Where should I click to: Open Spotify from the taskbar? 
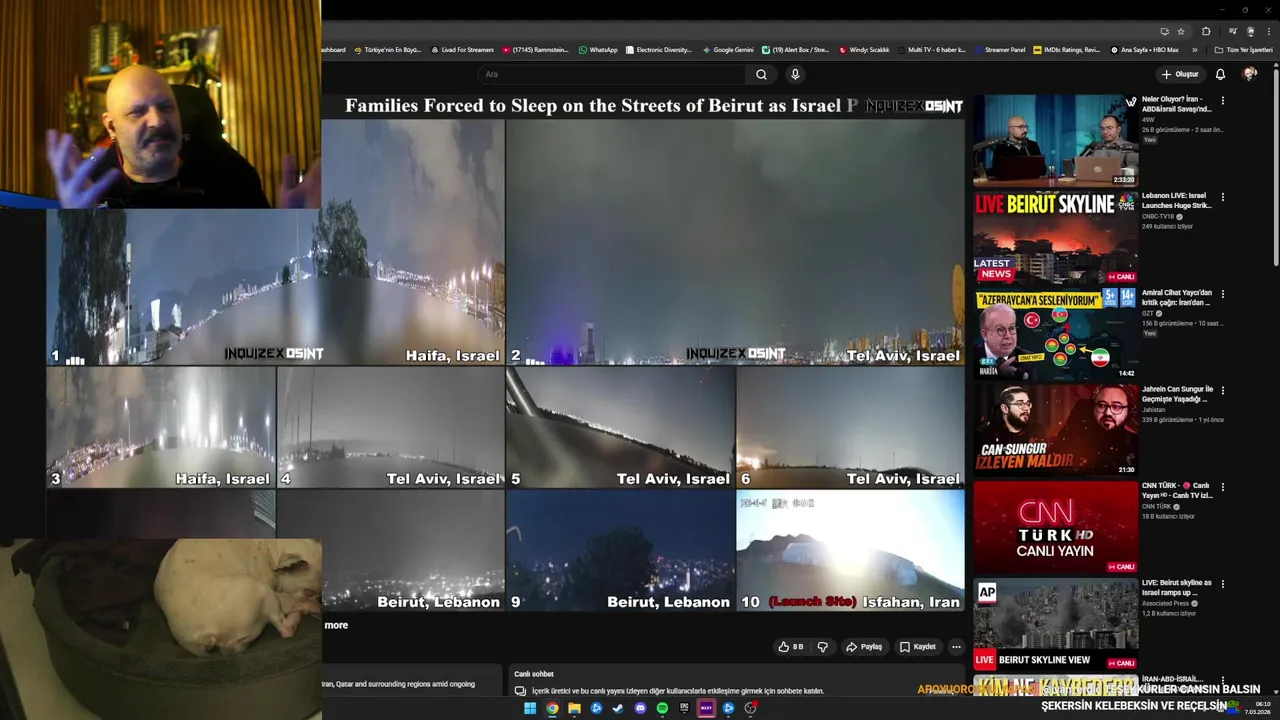(662, 708)
